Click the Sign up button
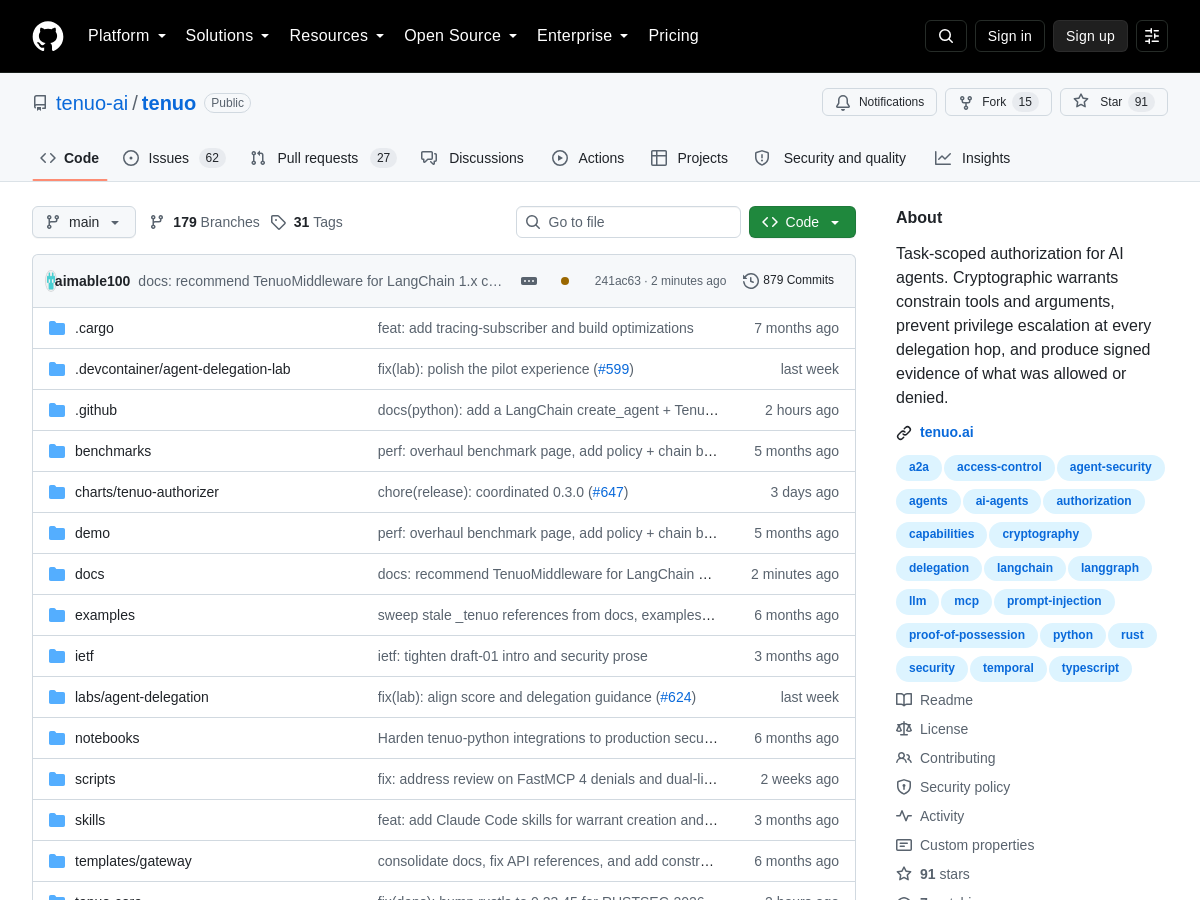Image resolution: width=1200 pixels, height=900 pixels. click(x=1090, y=36)
